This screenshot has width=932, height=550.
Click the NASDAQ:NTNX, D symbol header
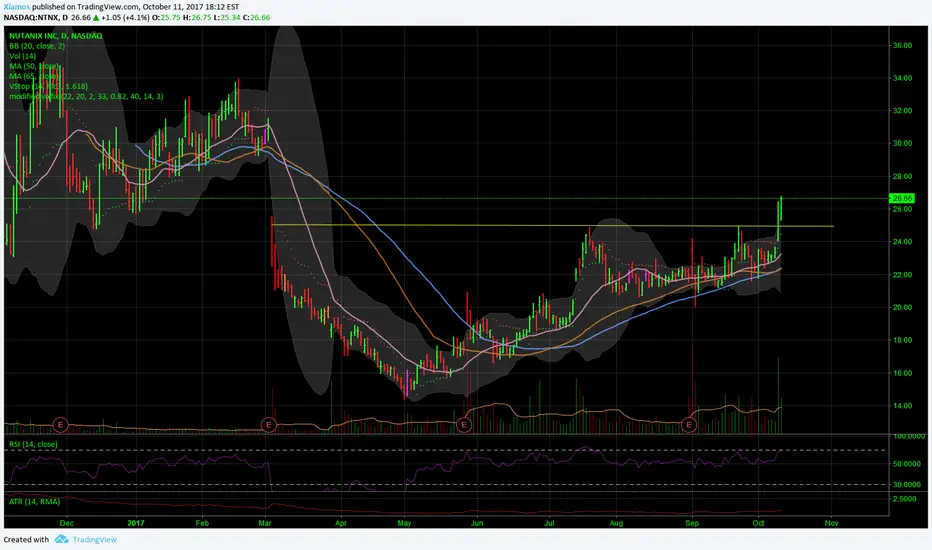pos(36,17)
